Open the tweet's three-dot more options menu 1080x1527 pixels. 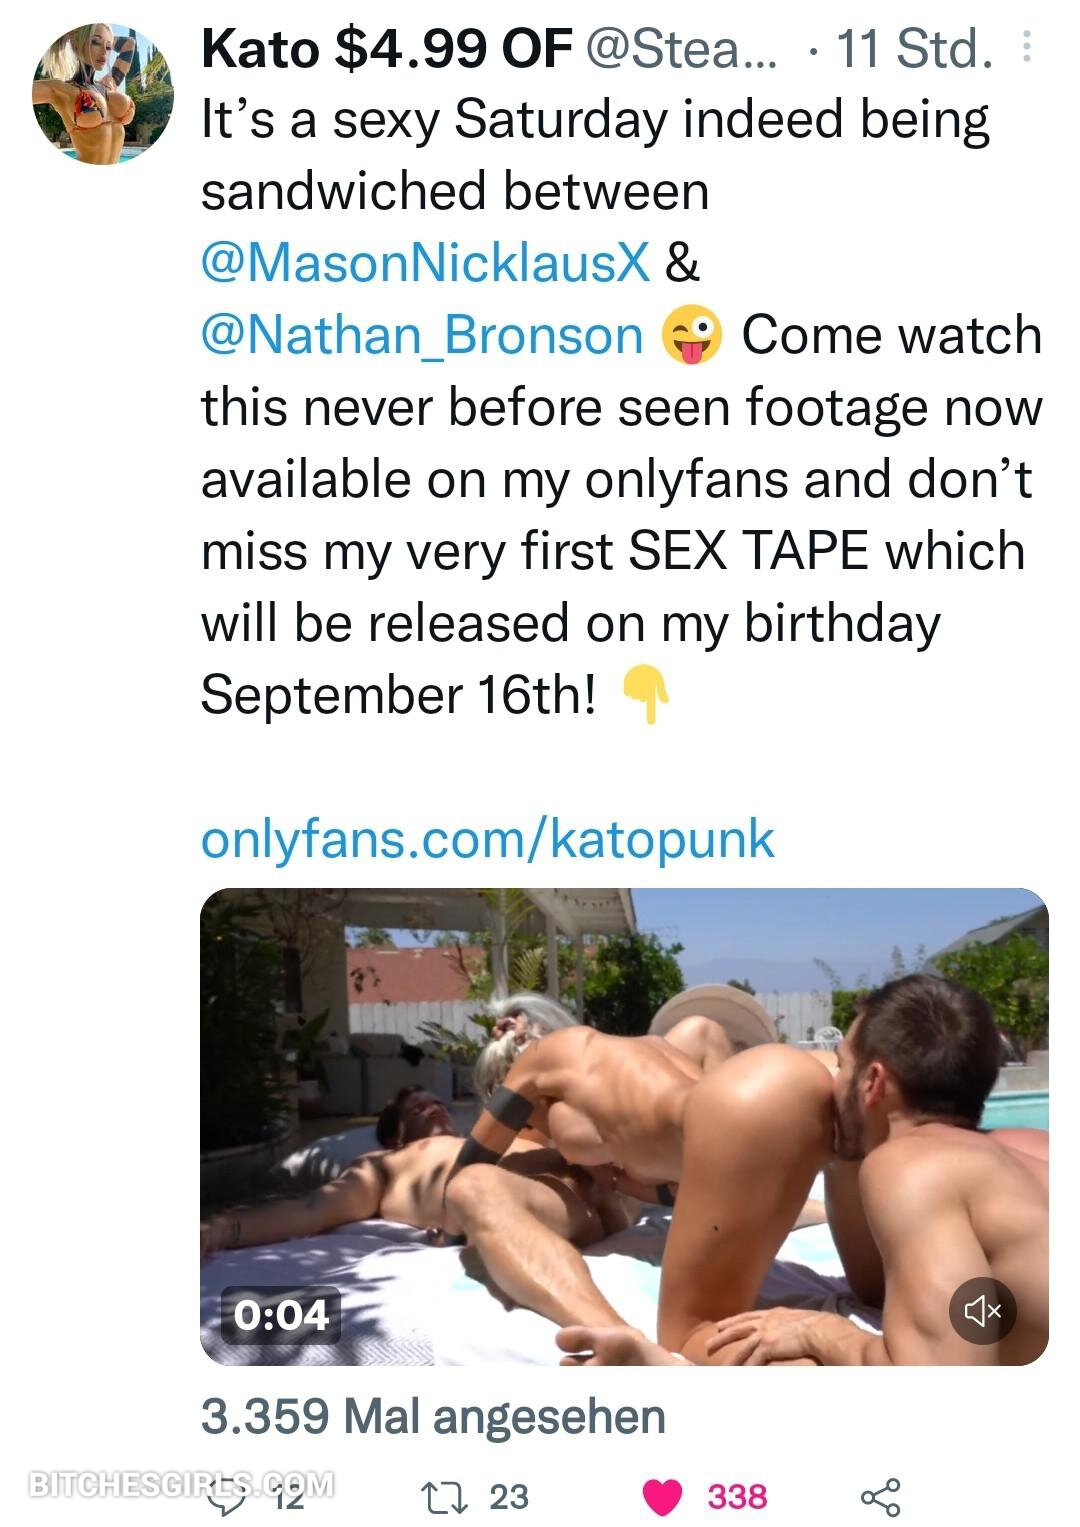[1026, 47]
